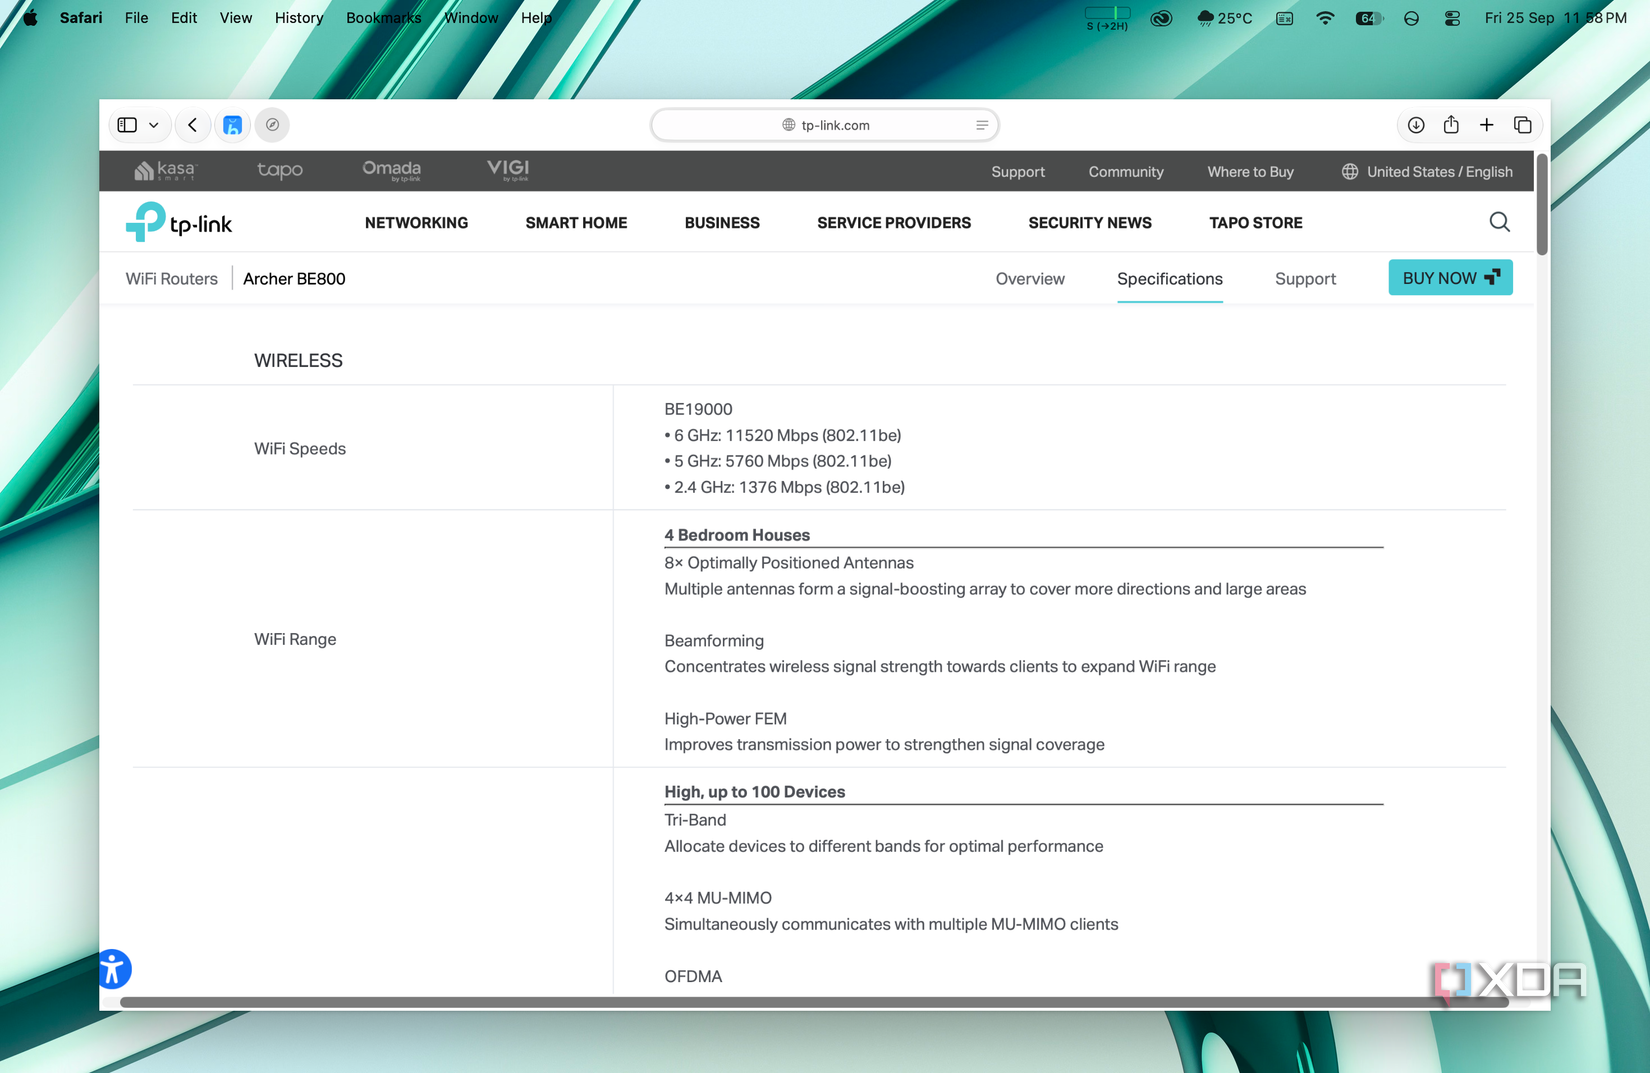The image size is (1650, 1073).
Task: Click the WIRELESS section heading
Action: point(298,361)
